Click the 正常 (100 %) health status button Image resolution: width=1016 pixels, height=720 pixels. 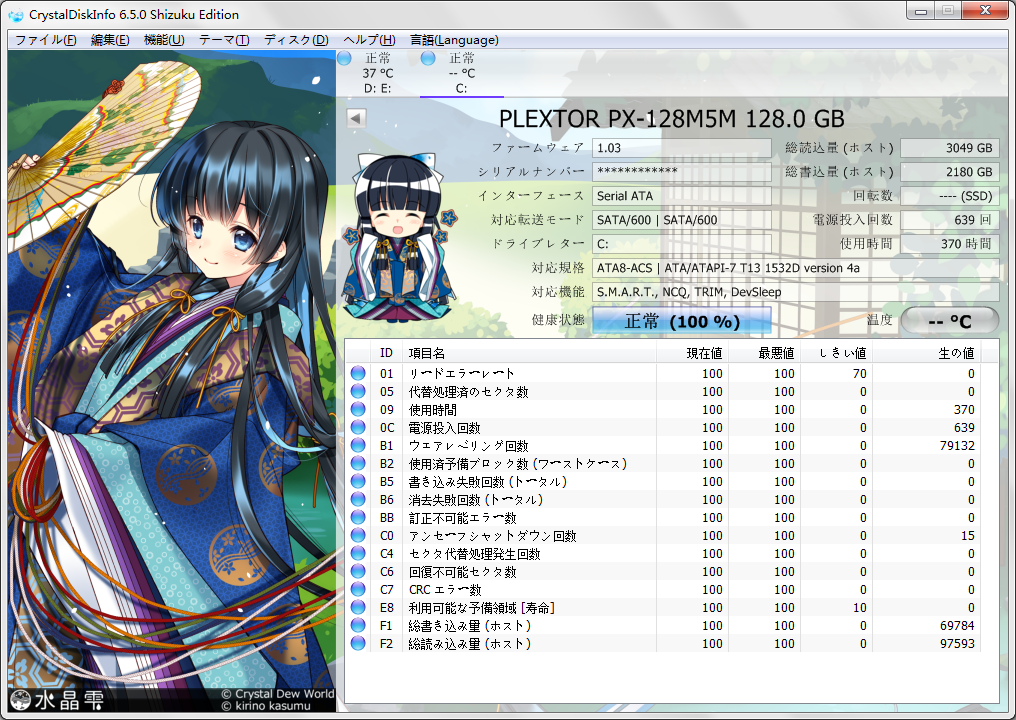pos(682,321)
